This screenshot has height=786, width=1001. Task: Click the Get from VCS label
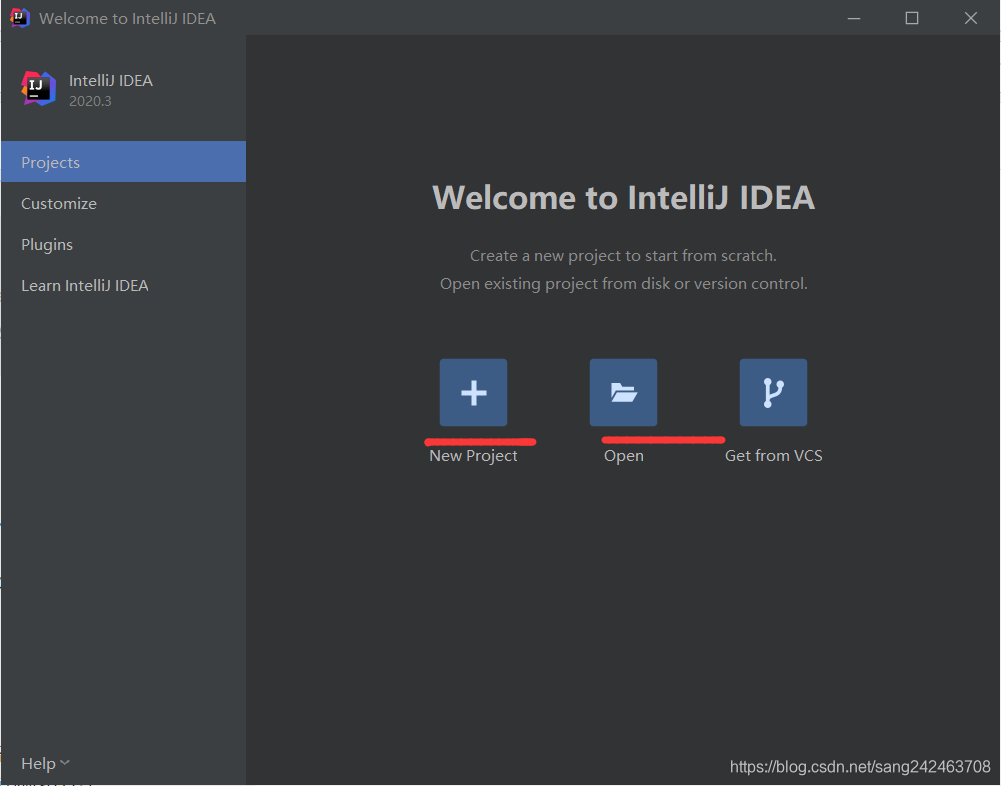[773, 456]
